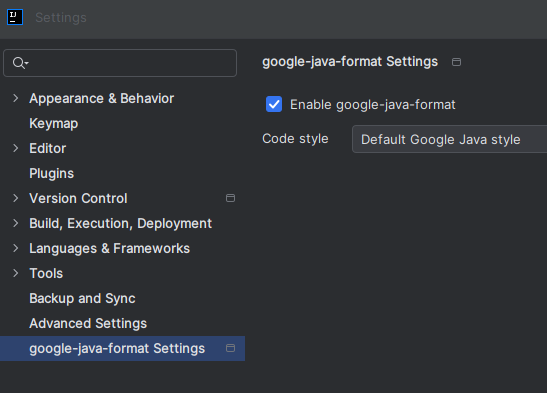This screenshot has height=393, width=547.
Task: Open the Code style dropdown
Action: pos(449,139)
